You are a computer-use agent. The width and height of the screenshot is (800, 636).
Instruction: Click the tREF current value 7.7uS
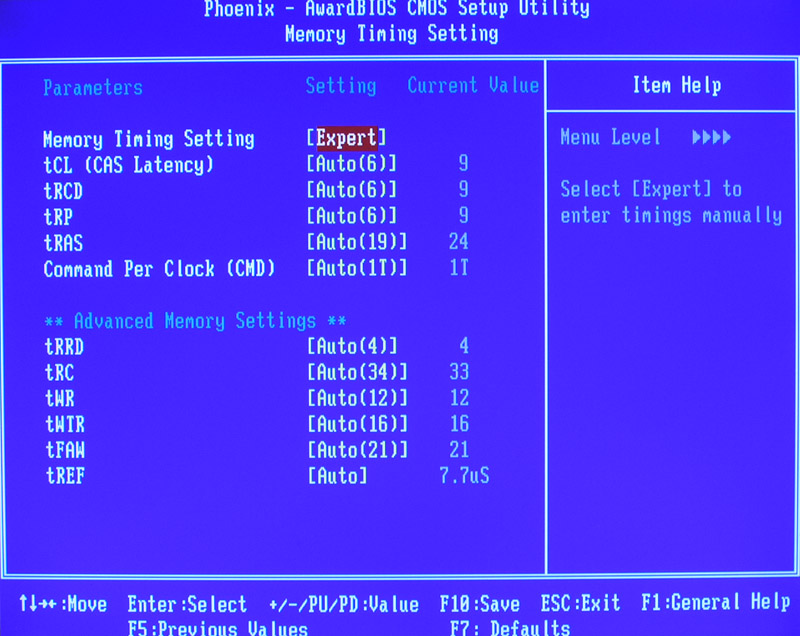point(464,476)
